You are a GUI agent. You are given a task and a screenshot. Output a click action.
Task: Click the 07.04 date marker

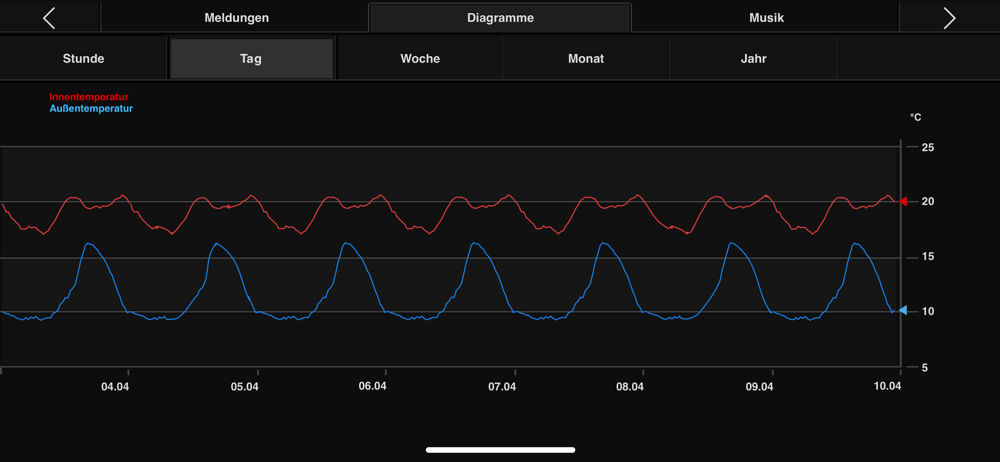(x=502, y=386)
